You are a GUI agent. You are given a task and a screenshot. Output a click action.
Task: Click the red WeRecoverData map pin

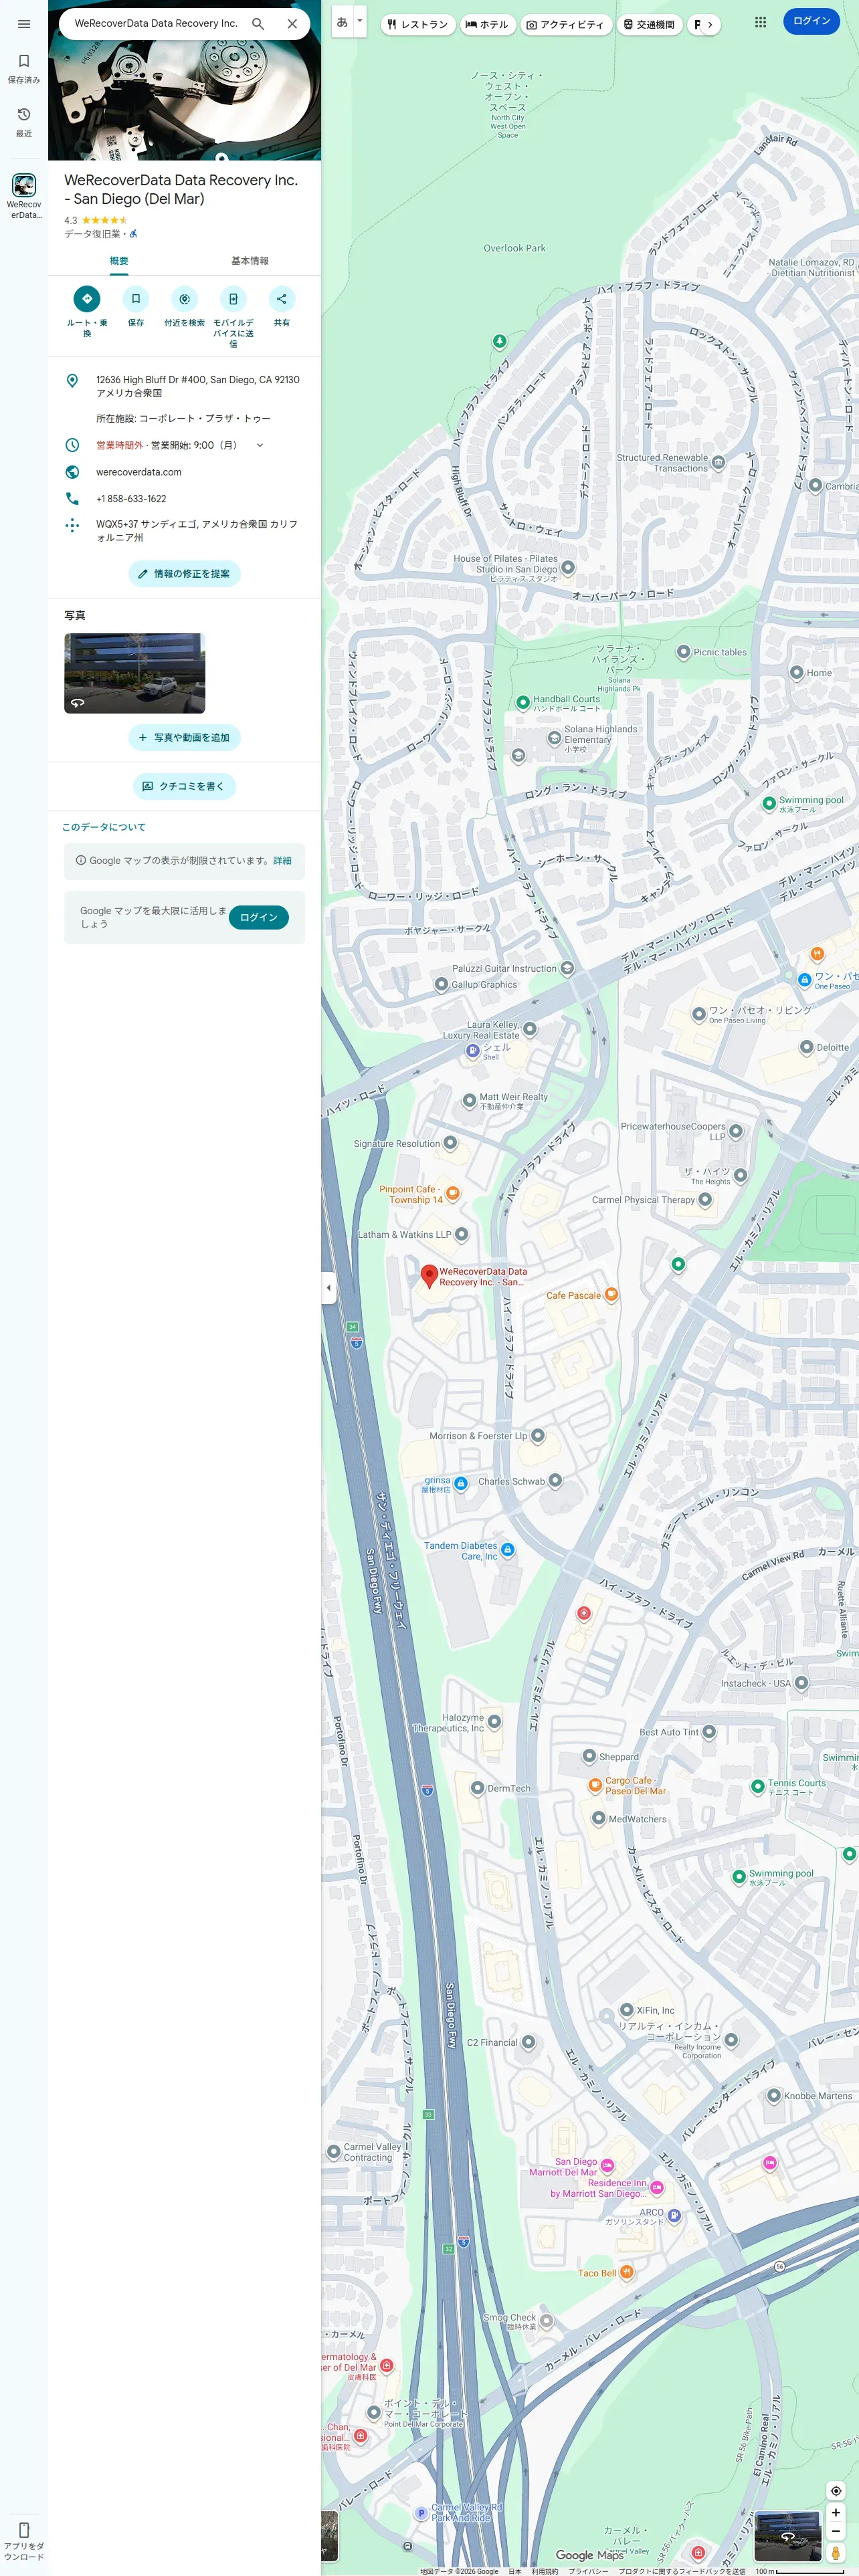[429, 1275]
